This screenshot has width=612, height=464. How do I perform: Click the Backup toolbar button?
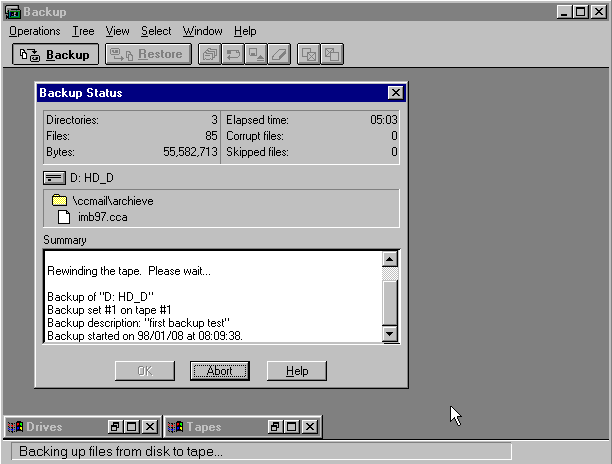[x=55, y=54]
